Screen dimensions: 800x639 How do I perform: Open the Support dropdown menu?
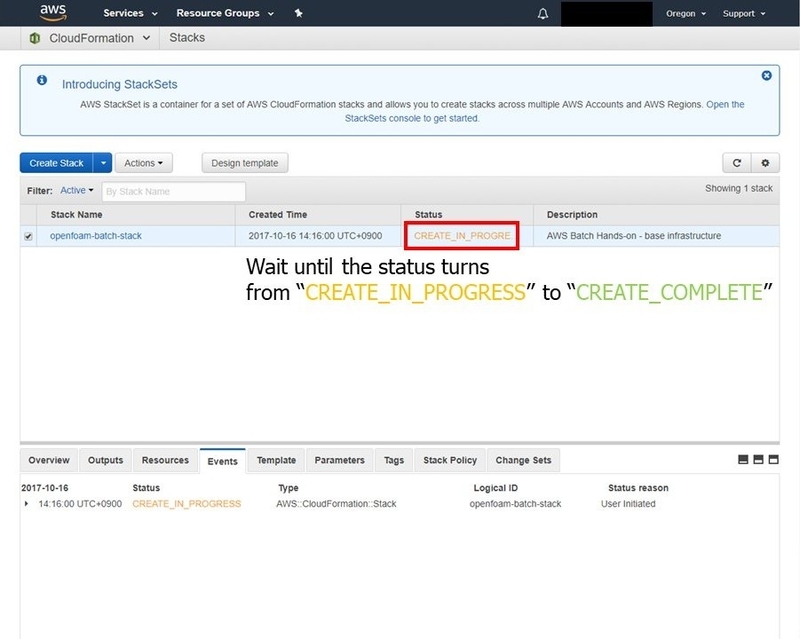744,14
